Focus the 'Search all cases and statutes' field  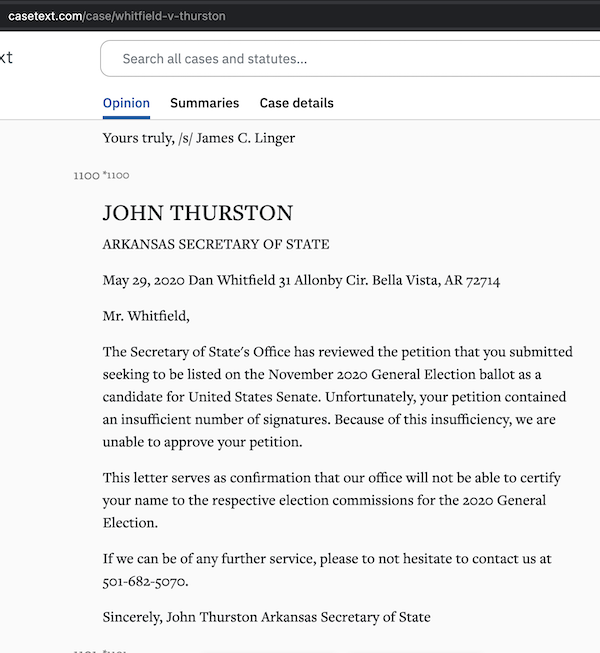pos(350,59)
